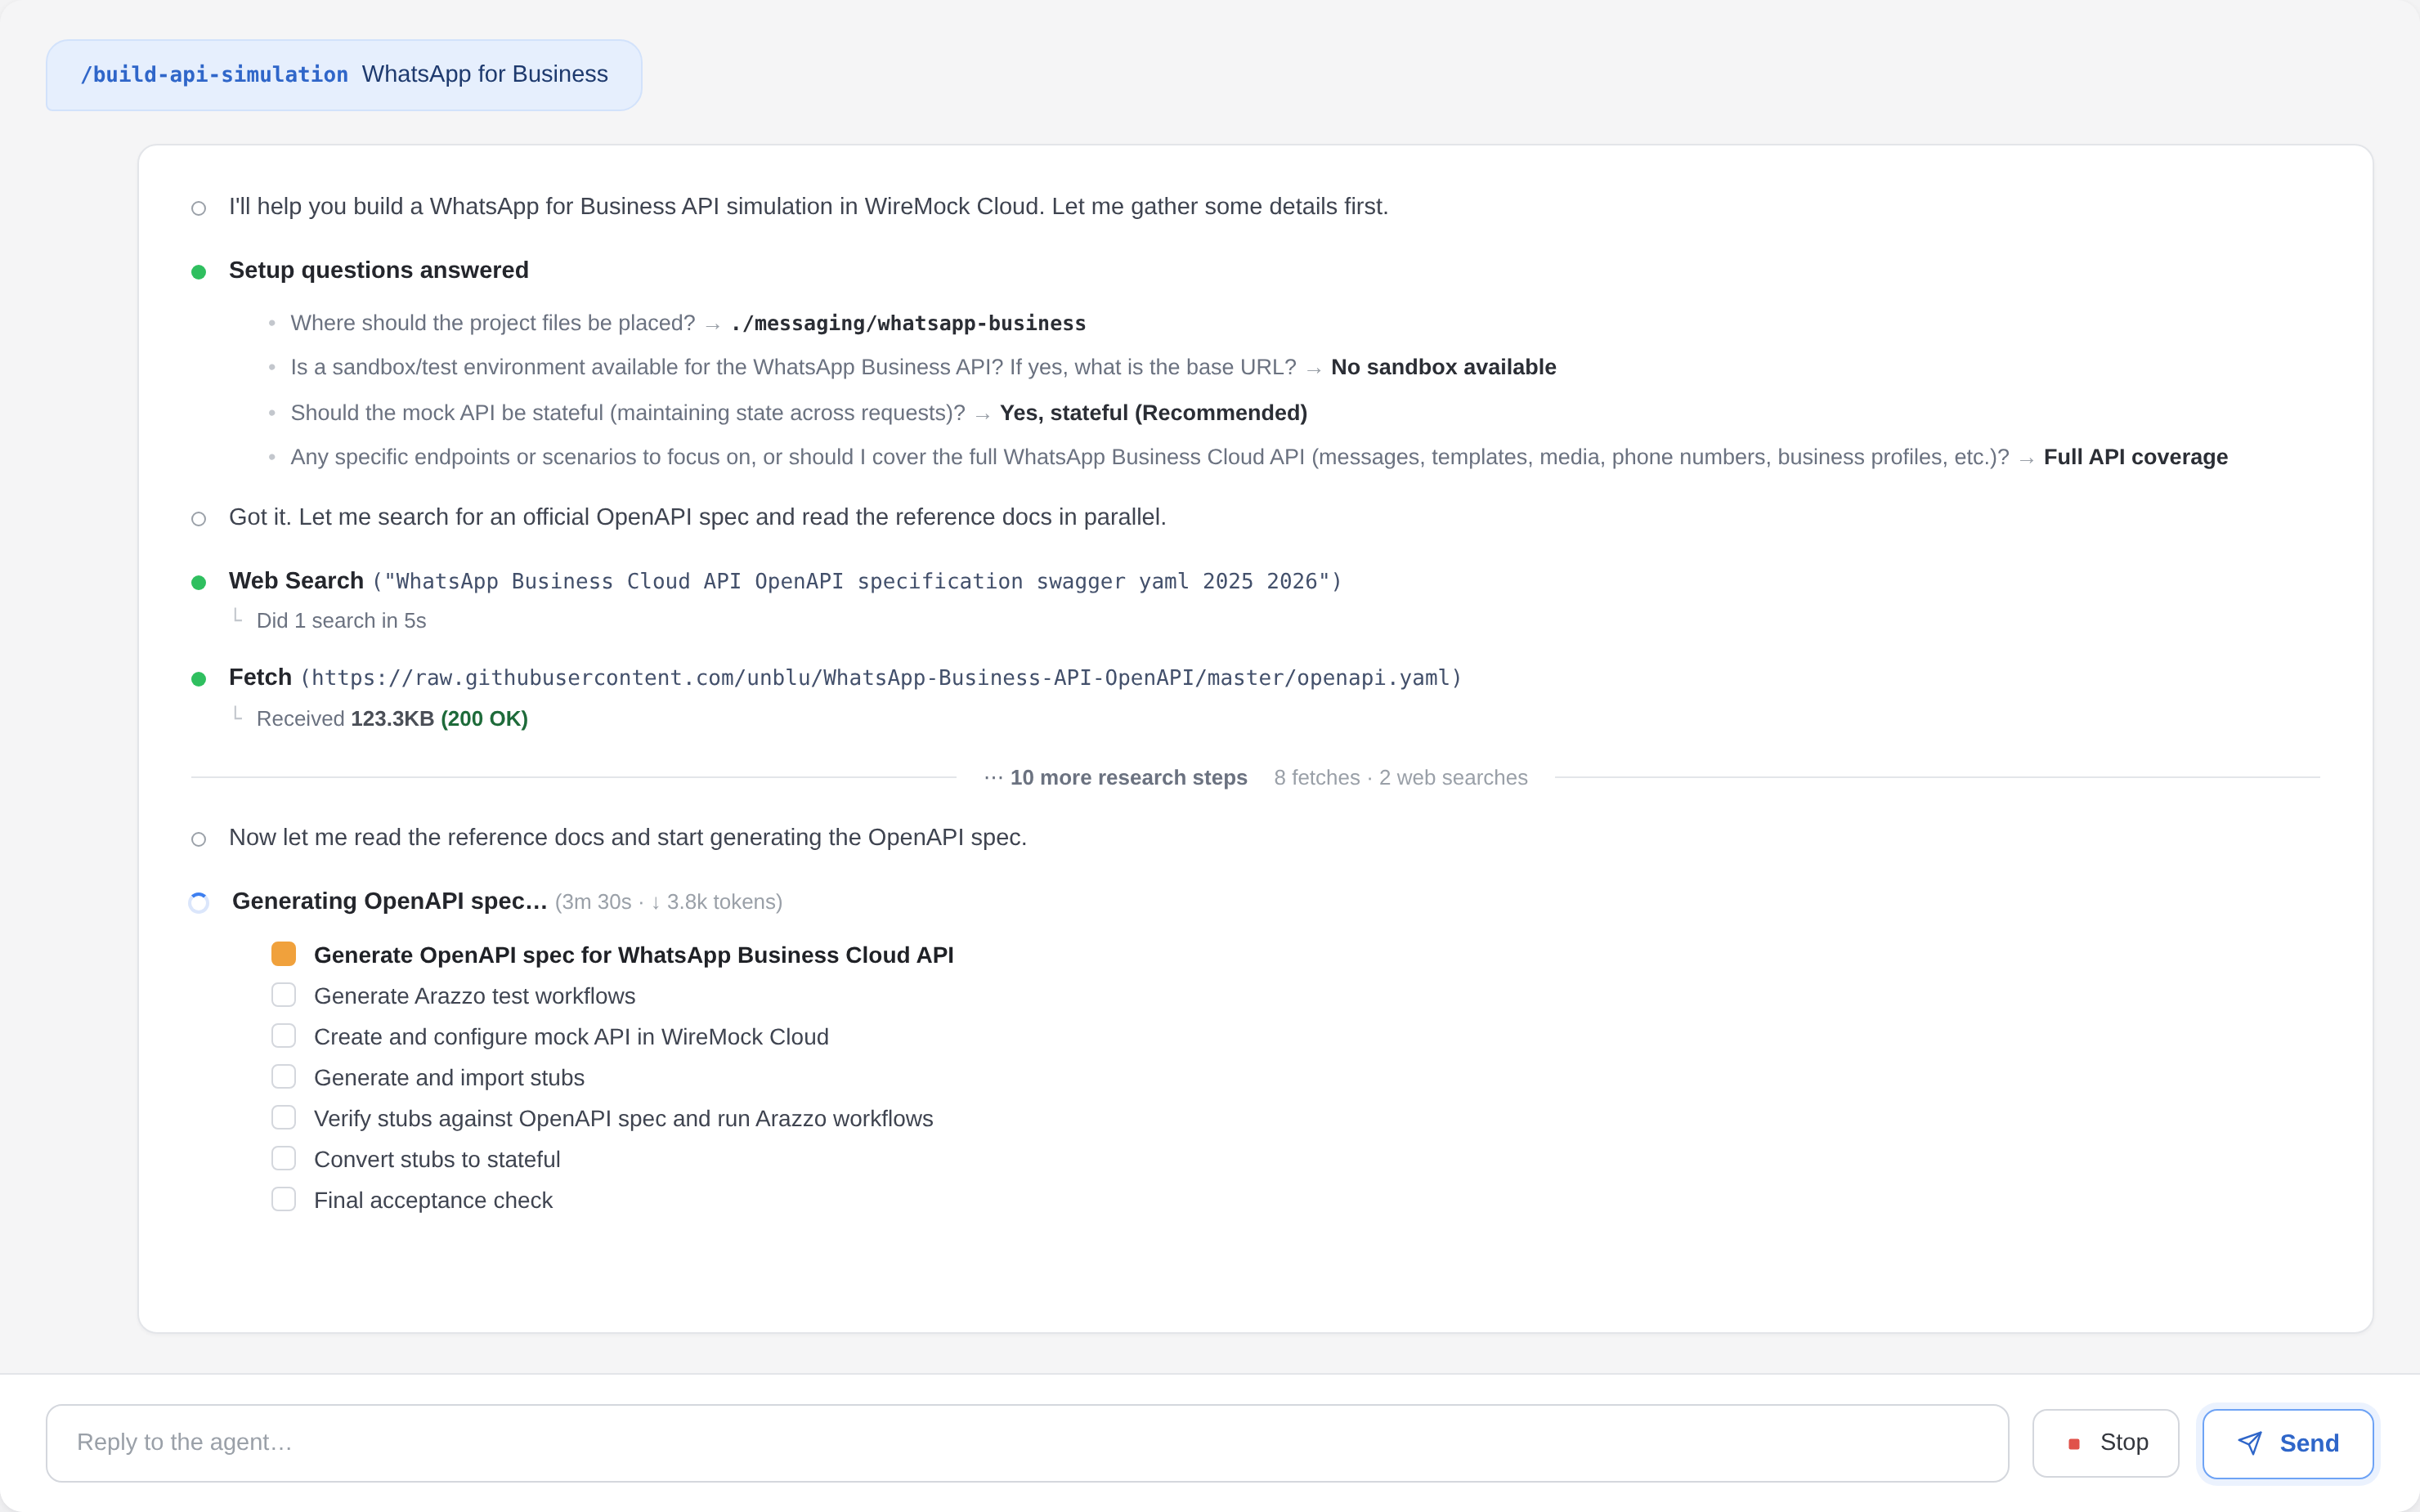Screen dimensions: 2420x1512
Task: Click hollow bullet beside 'Now let me read'
Action: click(x=199, y=839)
